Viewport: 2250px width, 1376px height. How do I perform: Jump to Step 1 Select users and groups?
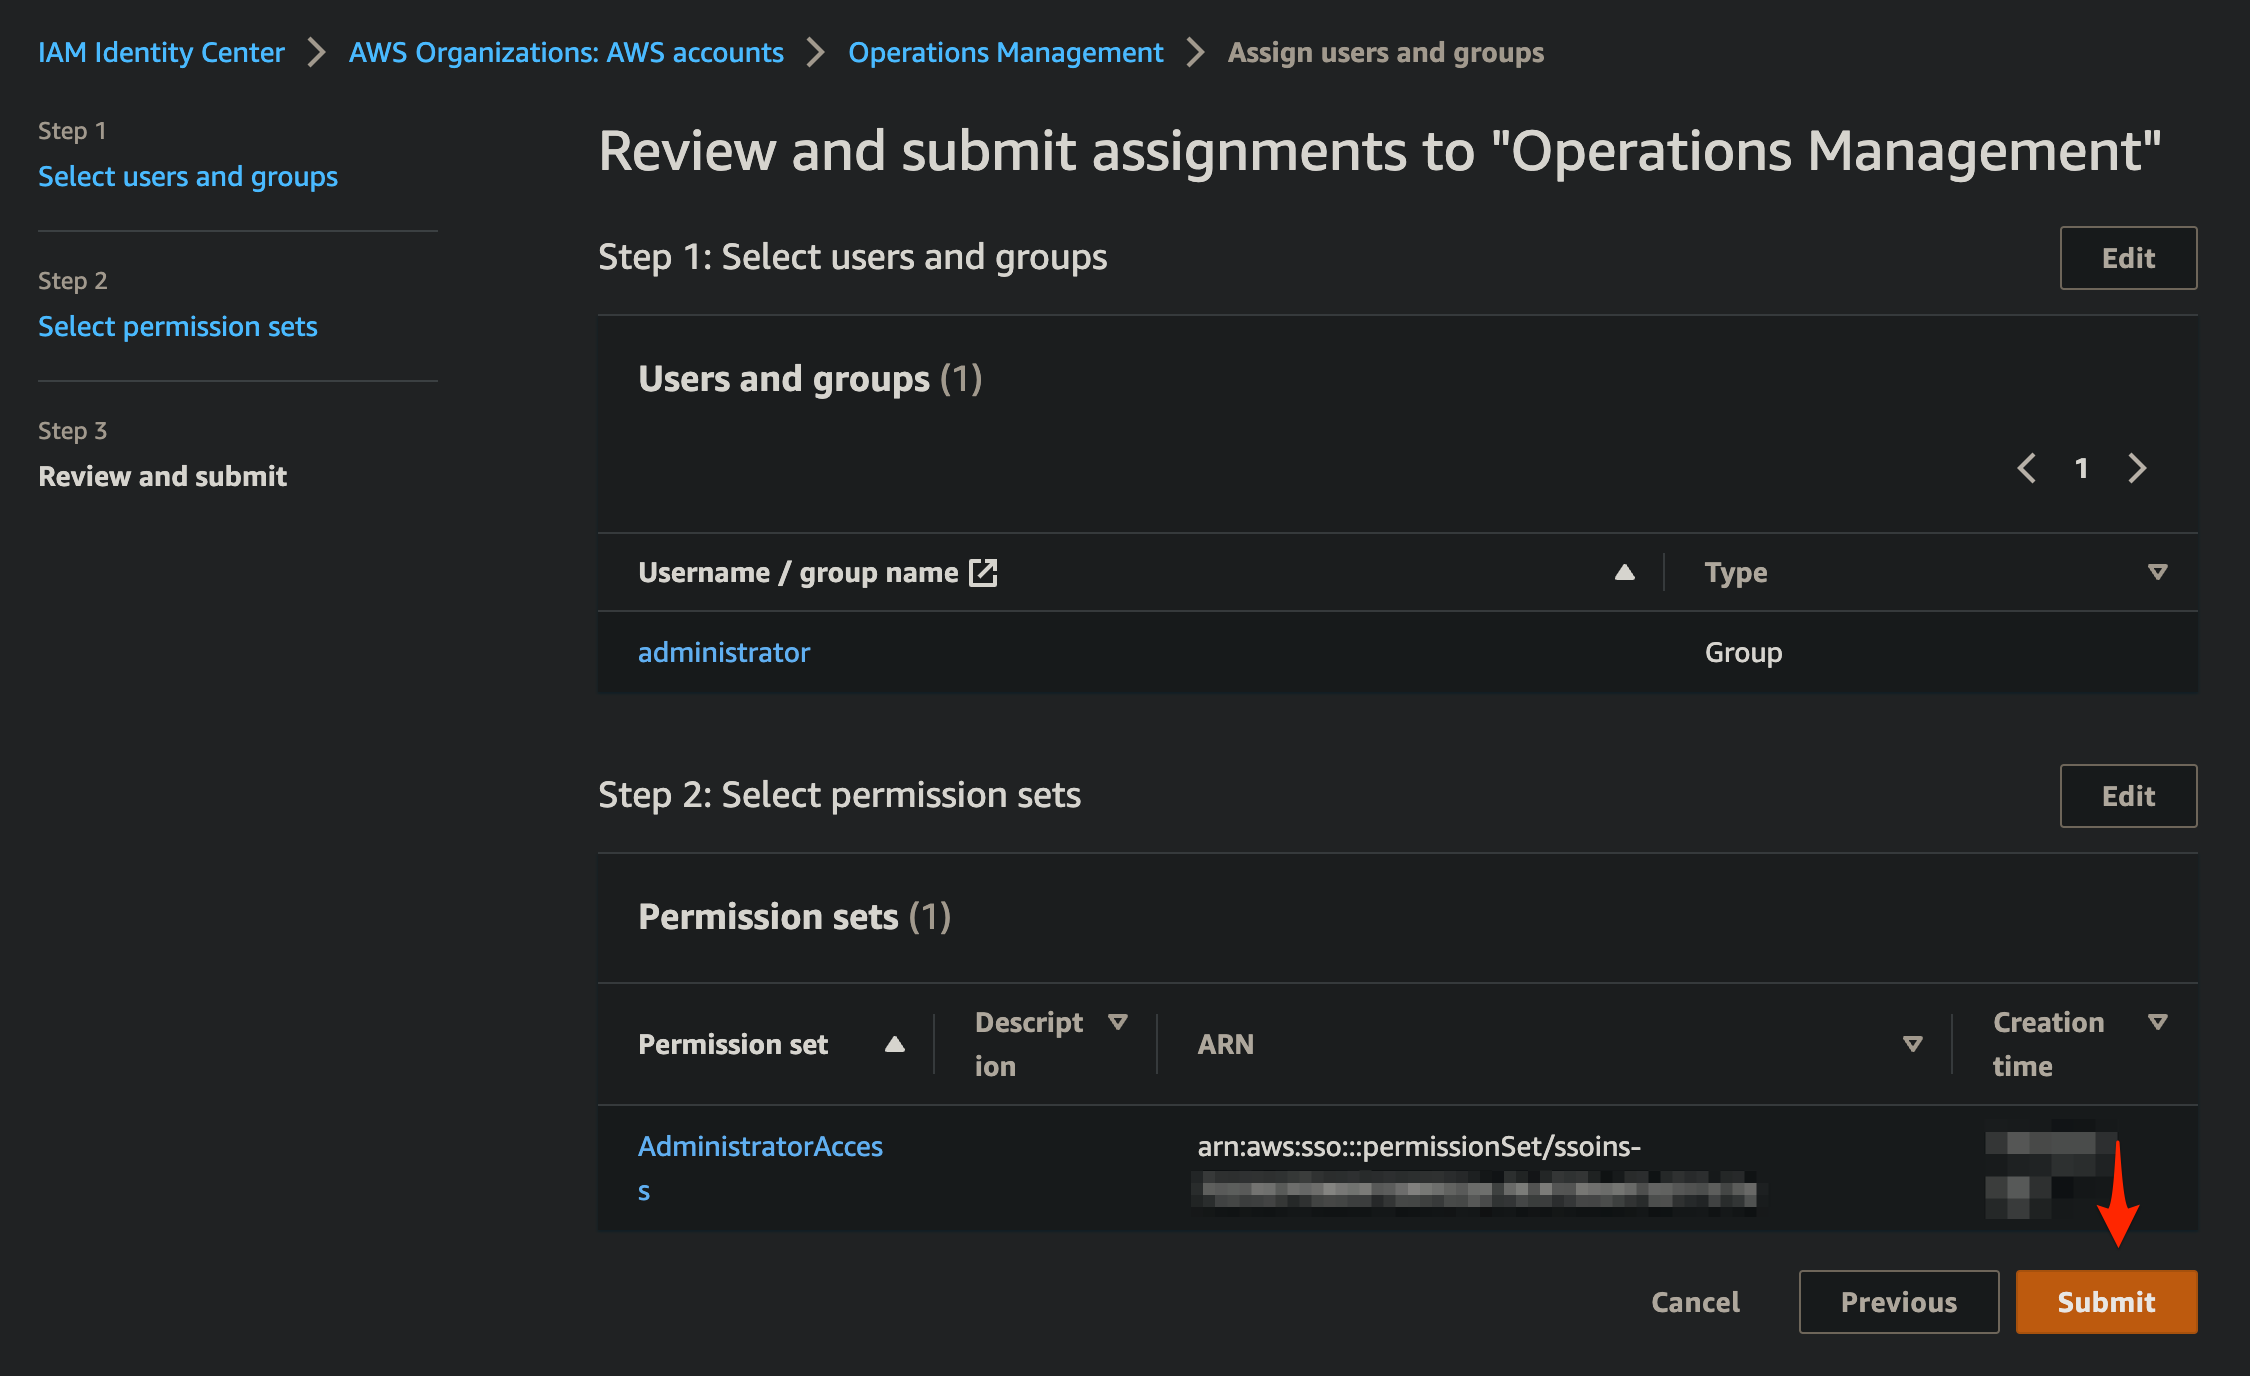[x=188, y=176]
